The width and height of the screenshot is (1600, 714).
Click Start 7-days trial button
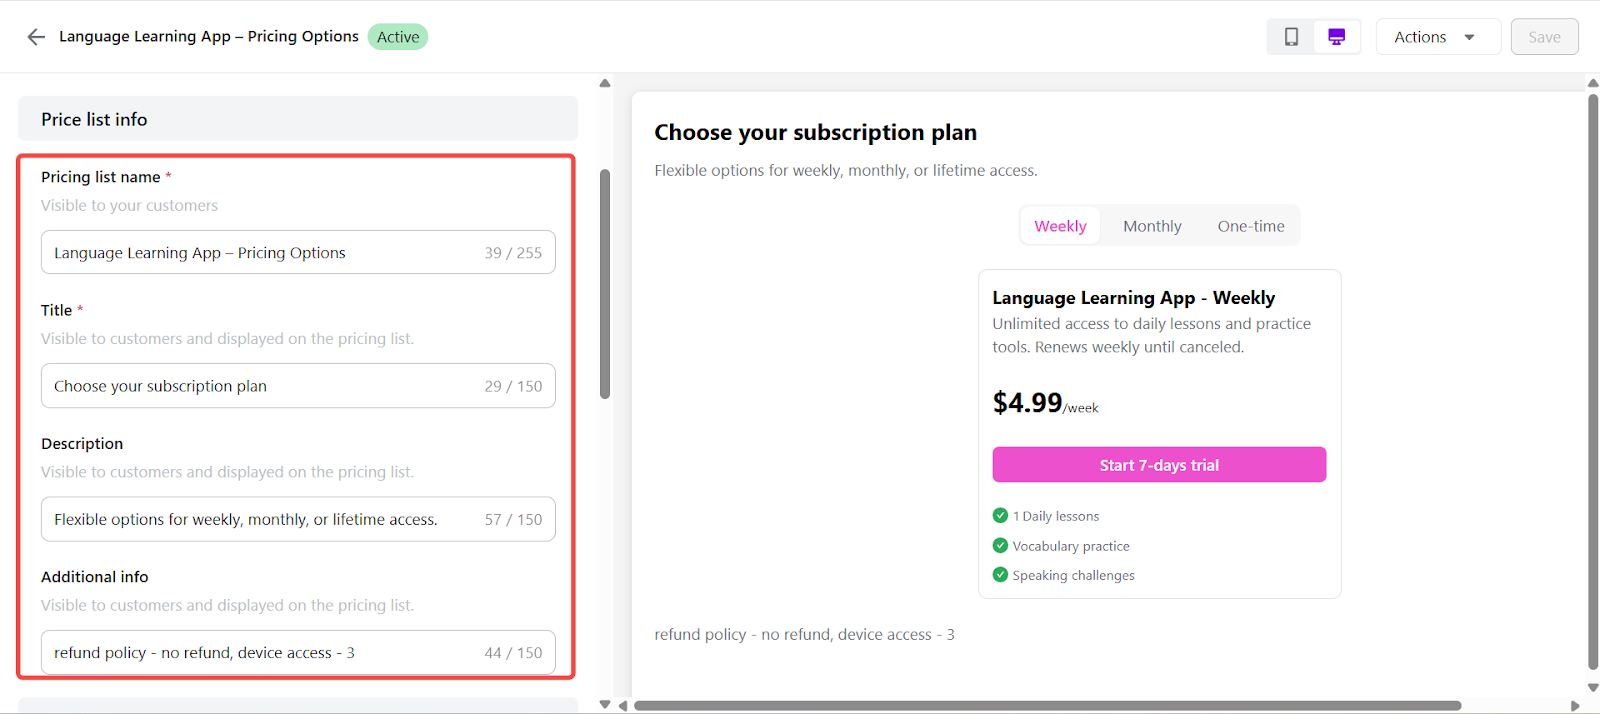pyautogui.click(x=1159, y=465)
